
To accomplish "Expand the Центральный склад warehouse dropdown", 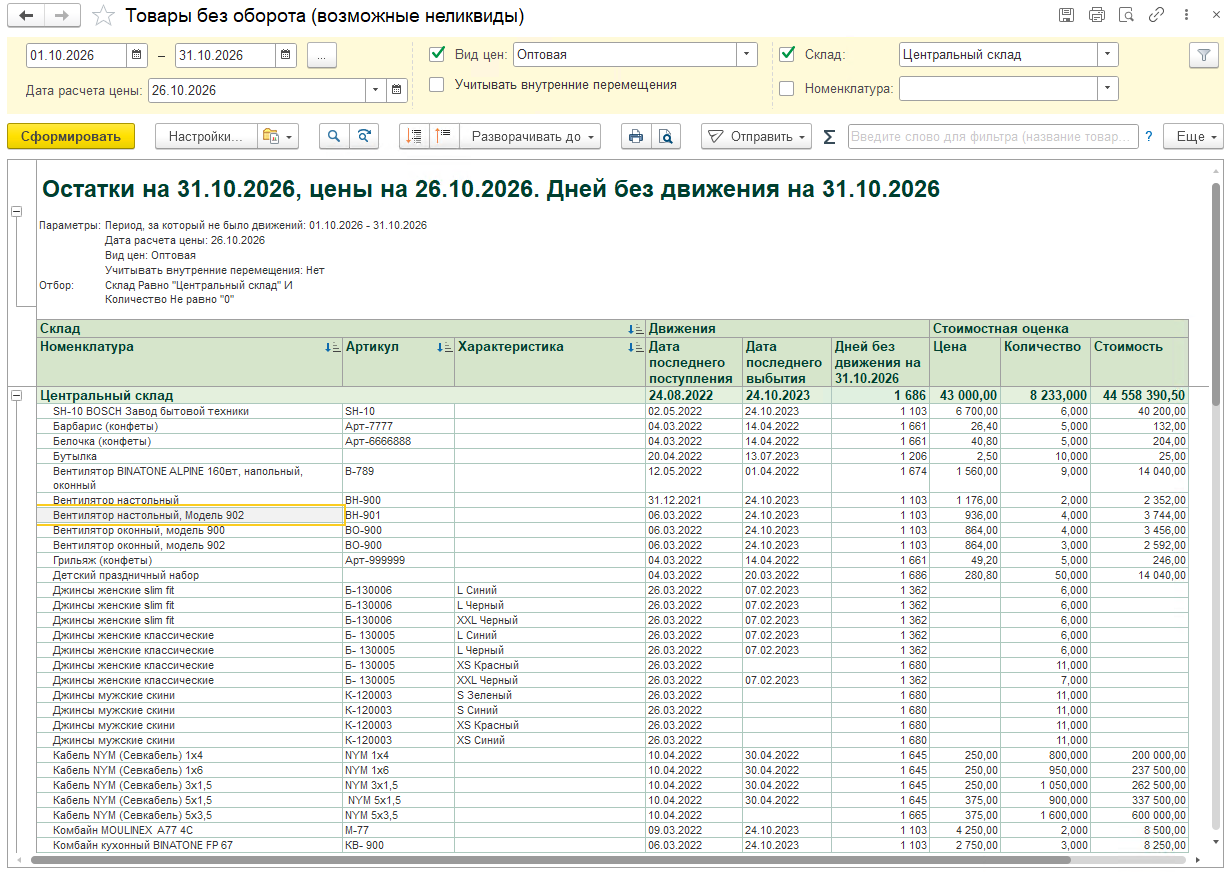I will point(1108,55).
